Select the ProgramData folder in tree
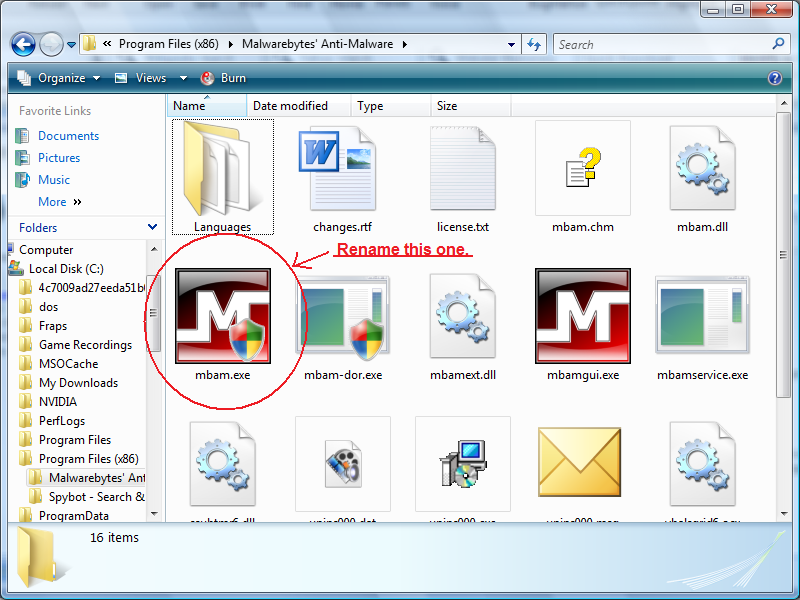 (74, 516)
